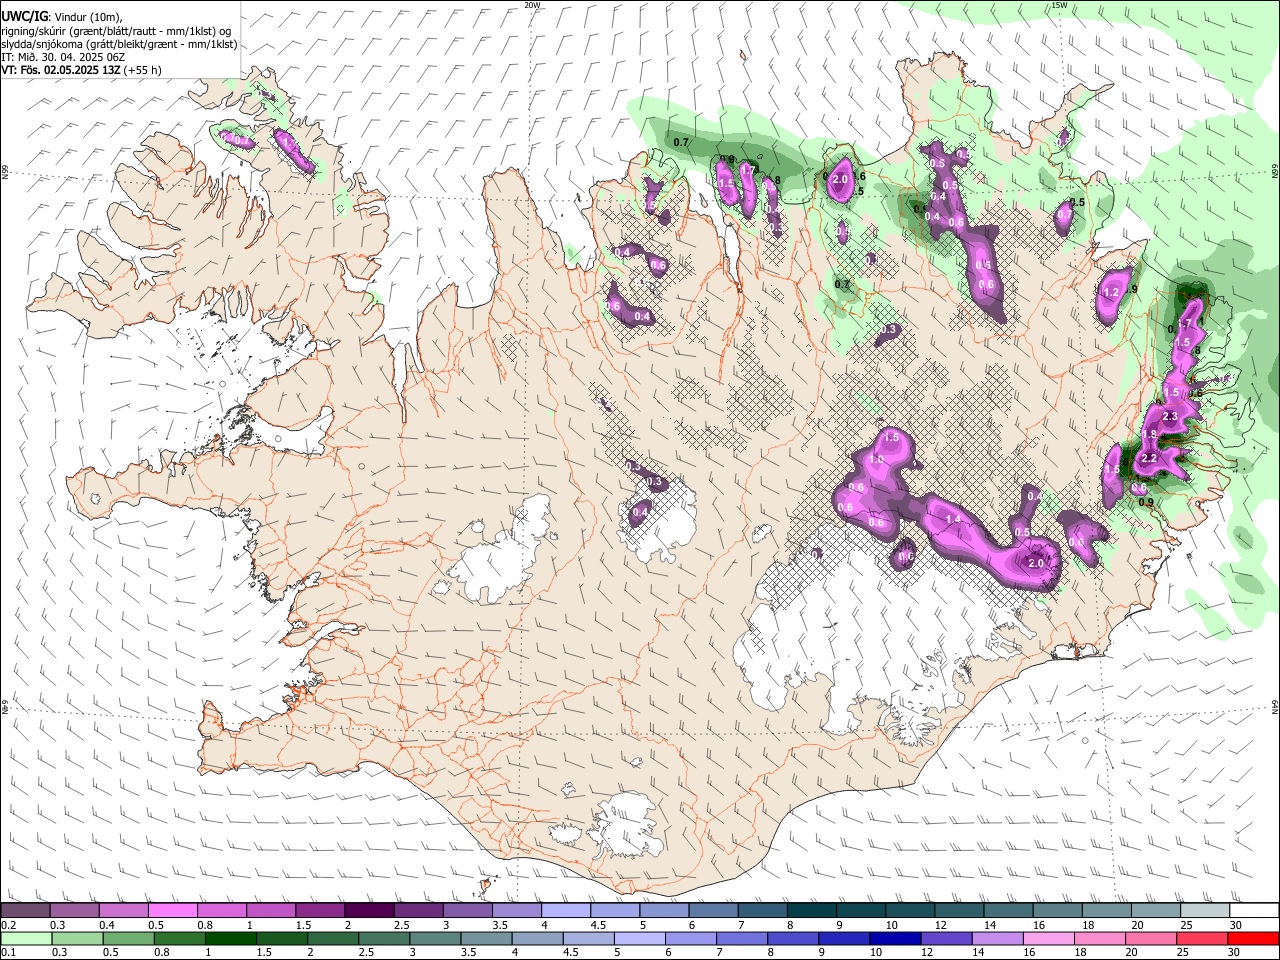1280x960 pixels.
Task: Click the palest green swatch starting the lower legend row
Action: tap(26, 938)
